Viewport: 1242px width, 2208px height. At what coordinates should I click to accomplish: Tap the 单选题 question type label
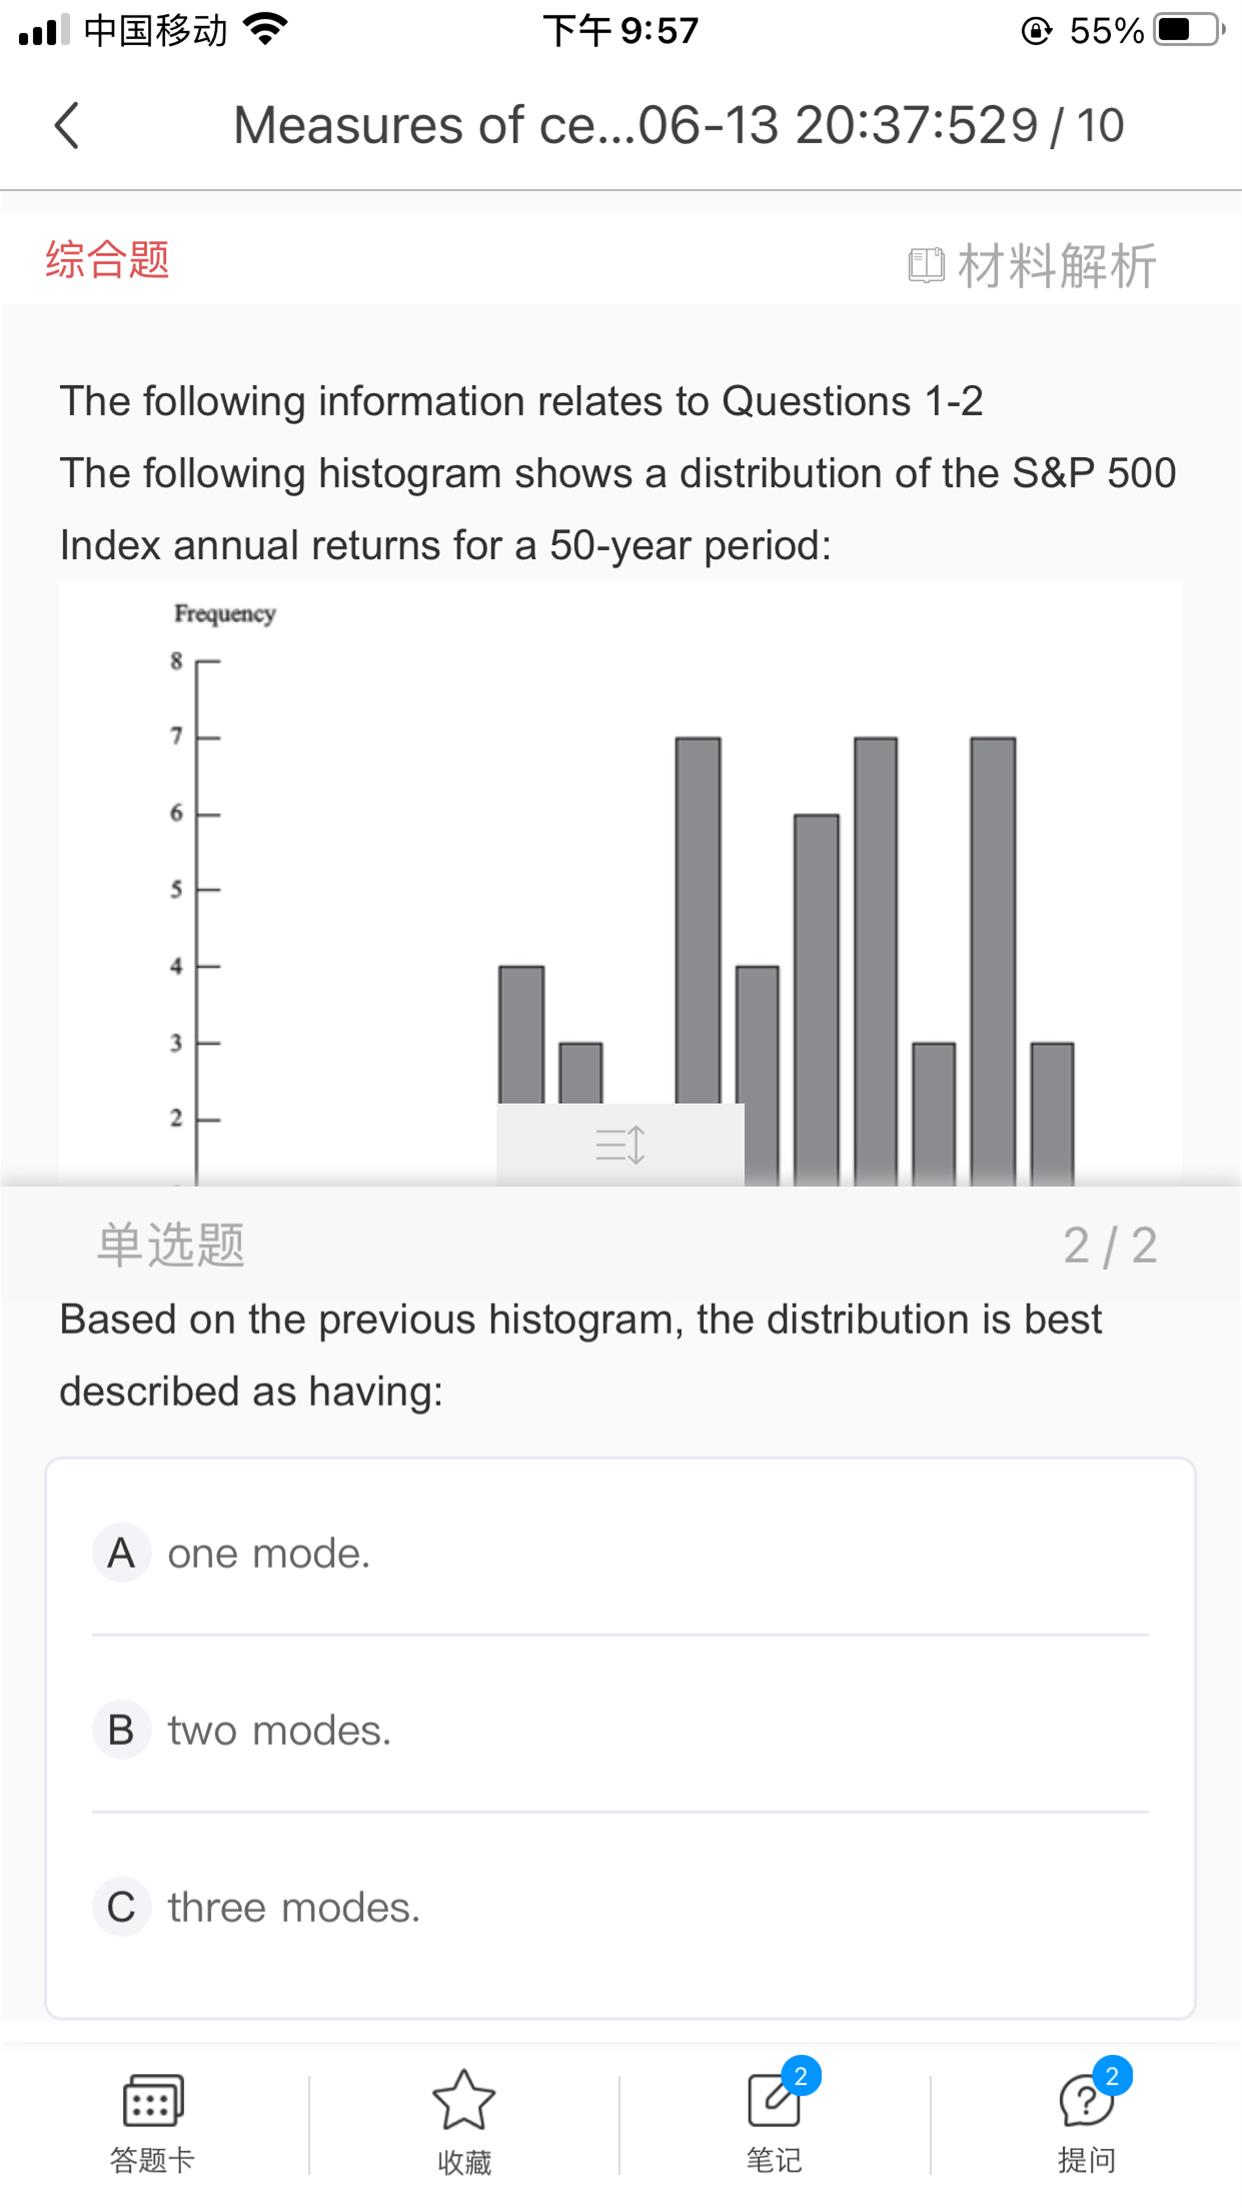click(171, 1245)
